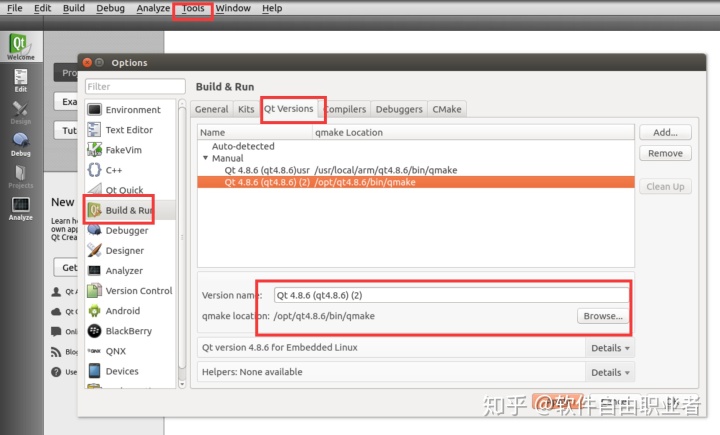Select the FakeVim options category
The height and width of the screenshot is (435, 720).
click(130, 150)
